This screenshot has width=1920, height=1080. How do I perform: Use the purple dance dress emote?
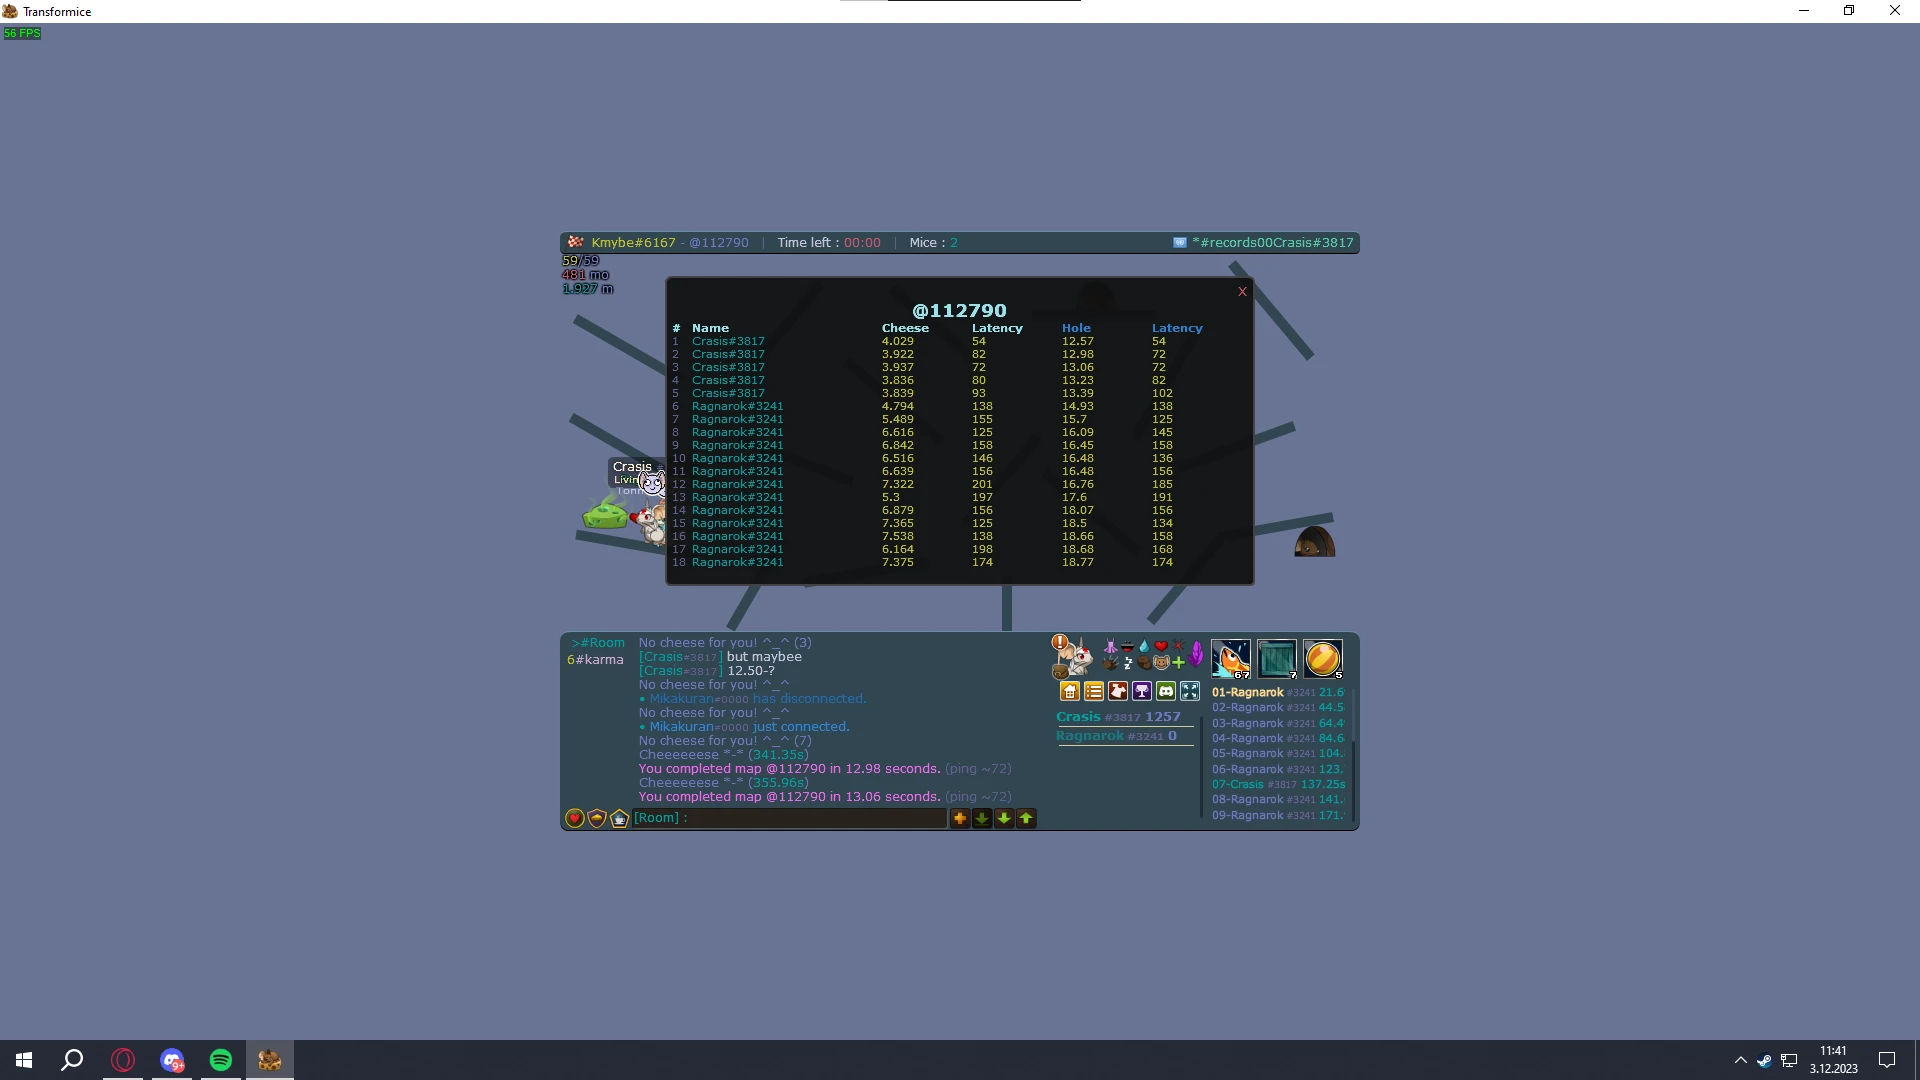tap(1110, 646)
